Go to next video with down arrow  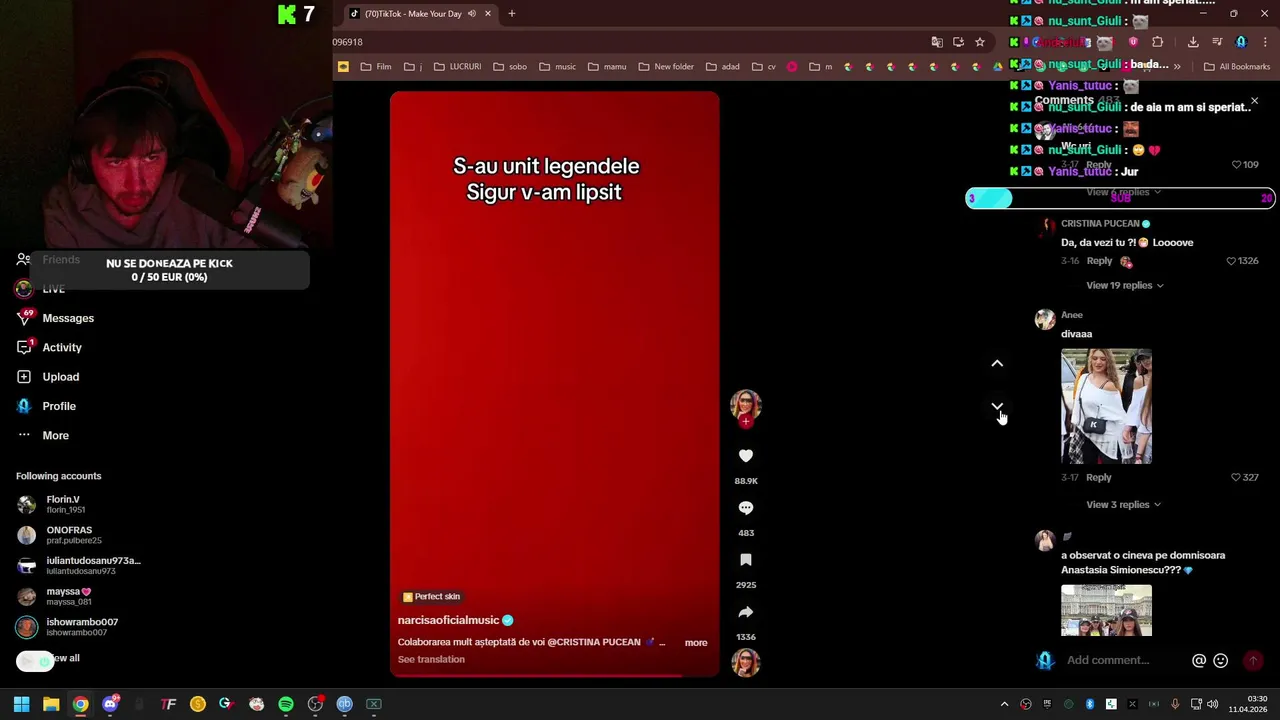point(997,406)
